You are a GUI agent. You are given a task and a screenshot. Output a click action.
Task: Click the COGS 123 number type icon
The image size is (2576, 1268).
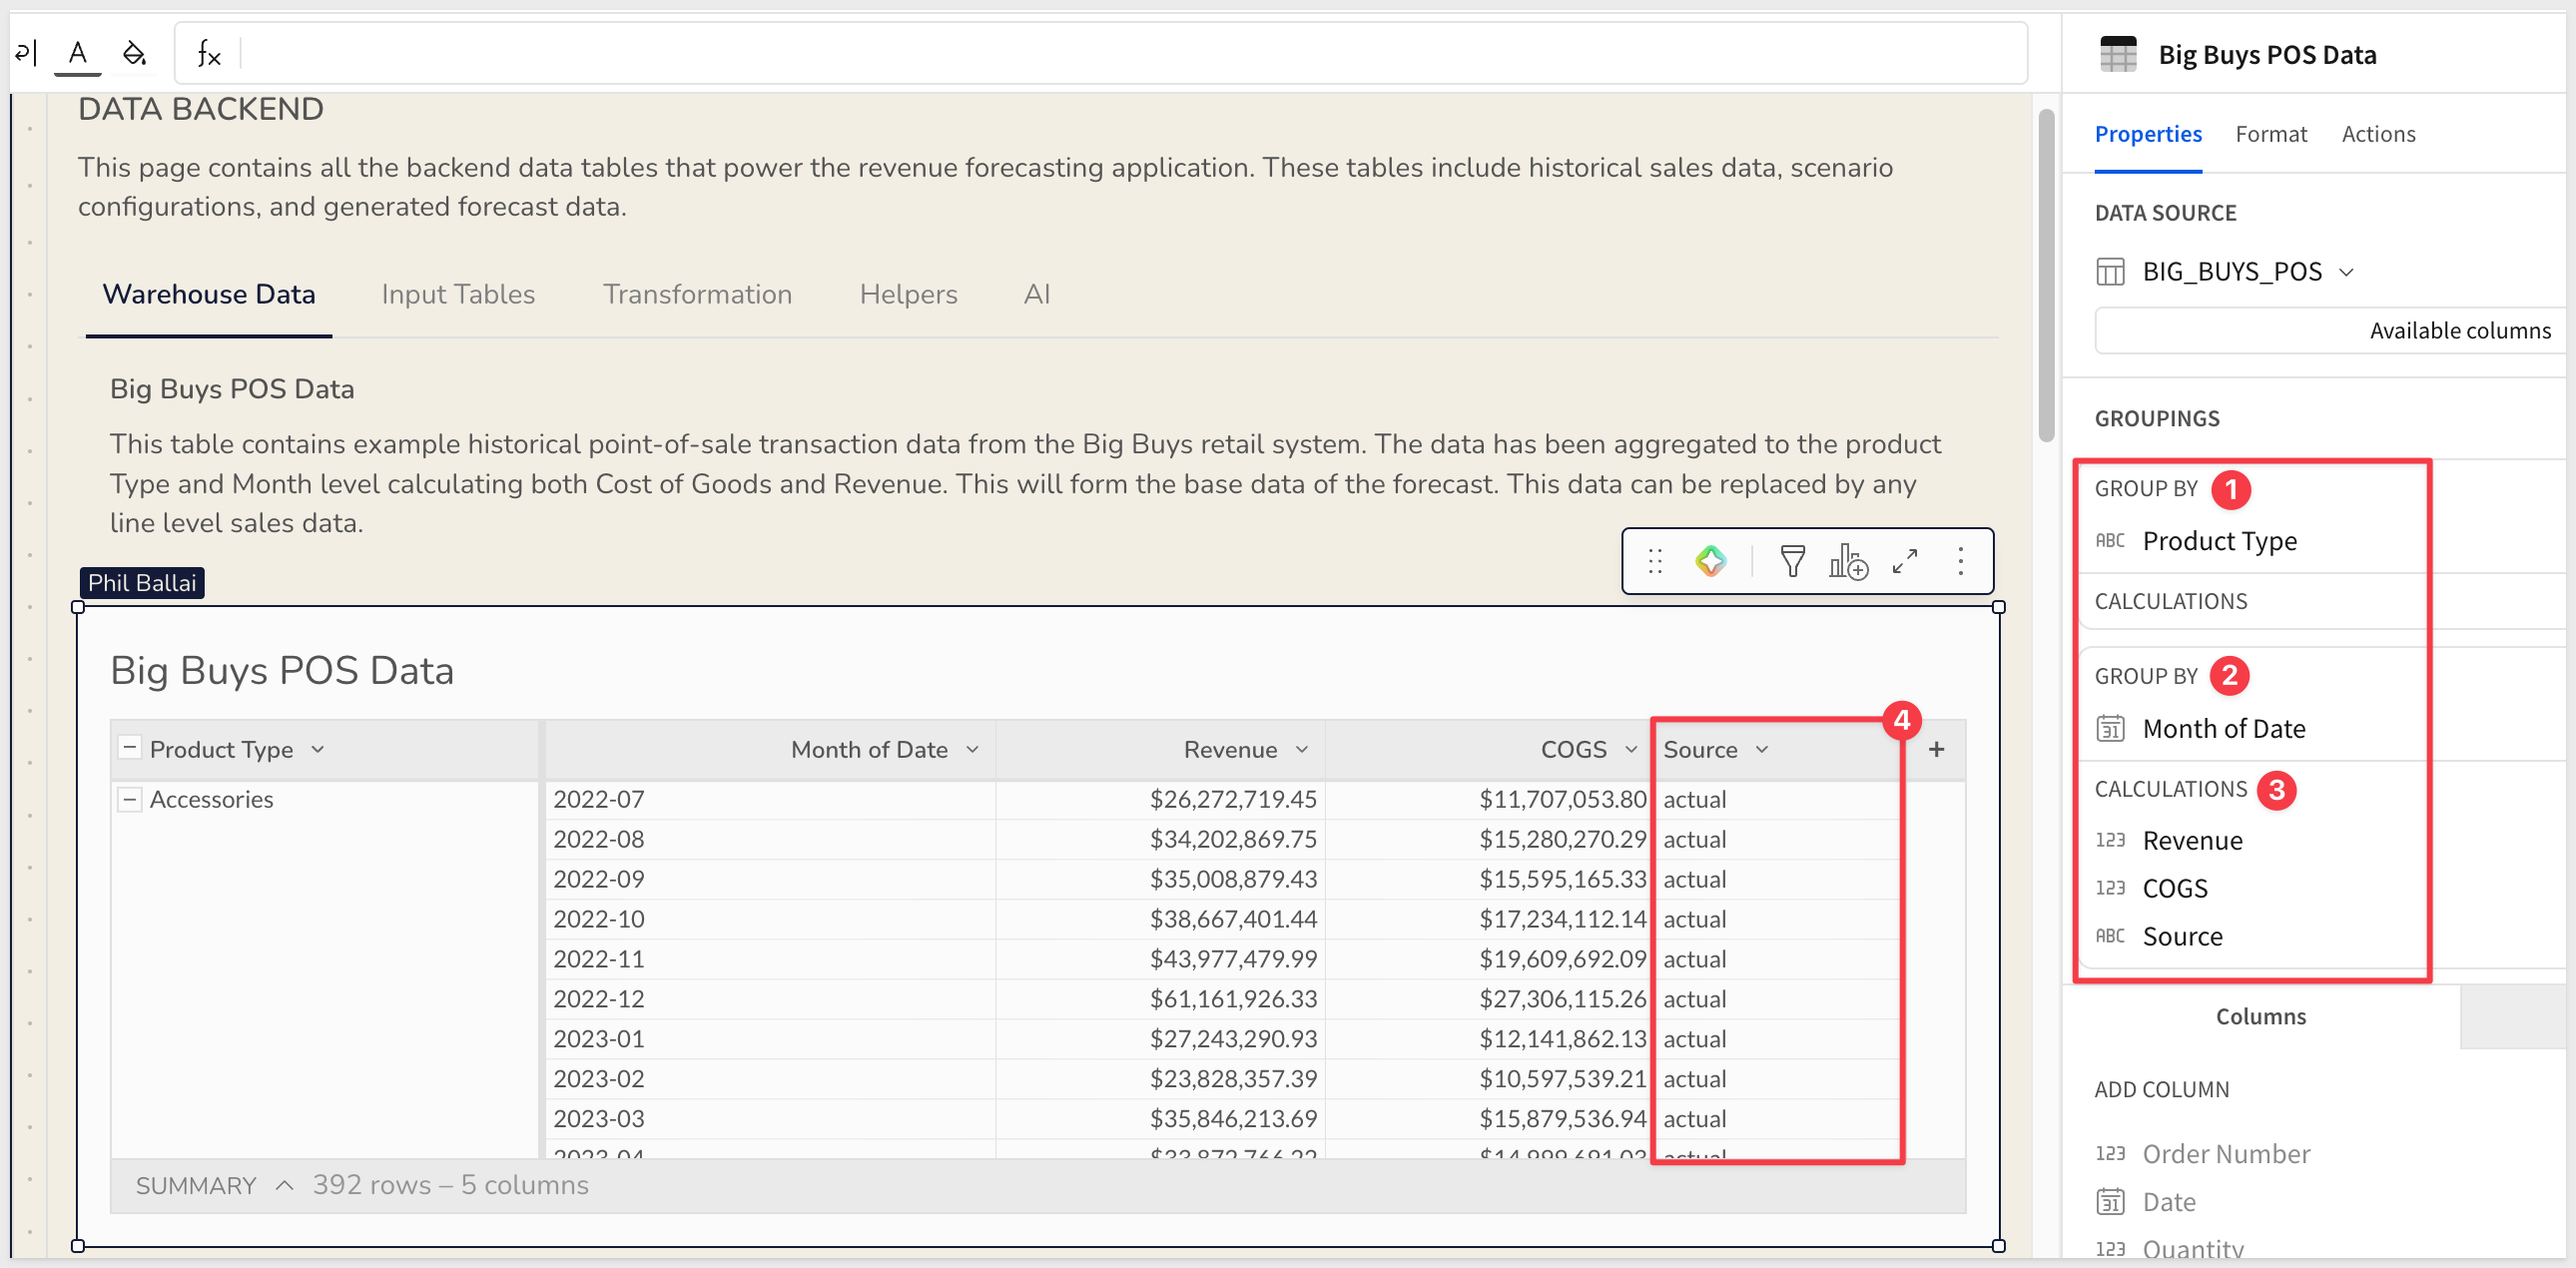click(2110, 889)
